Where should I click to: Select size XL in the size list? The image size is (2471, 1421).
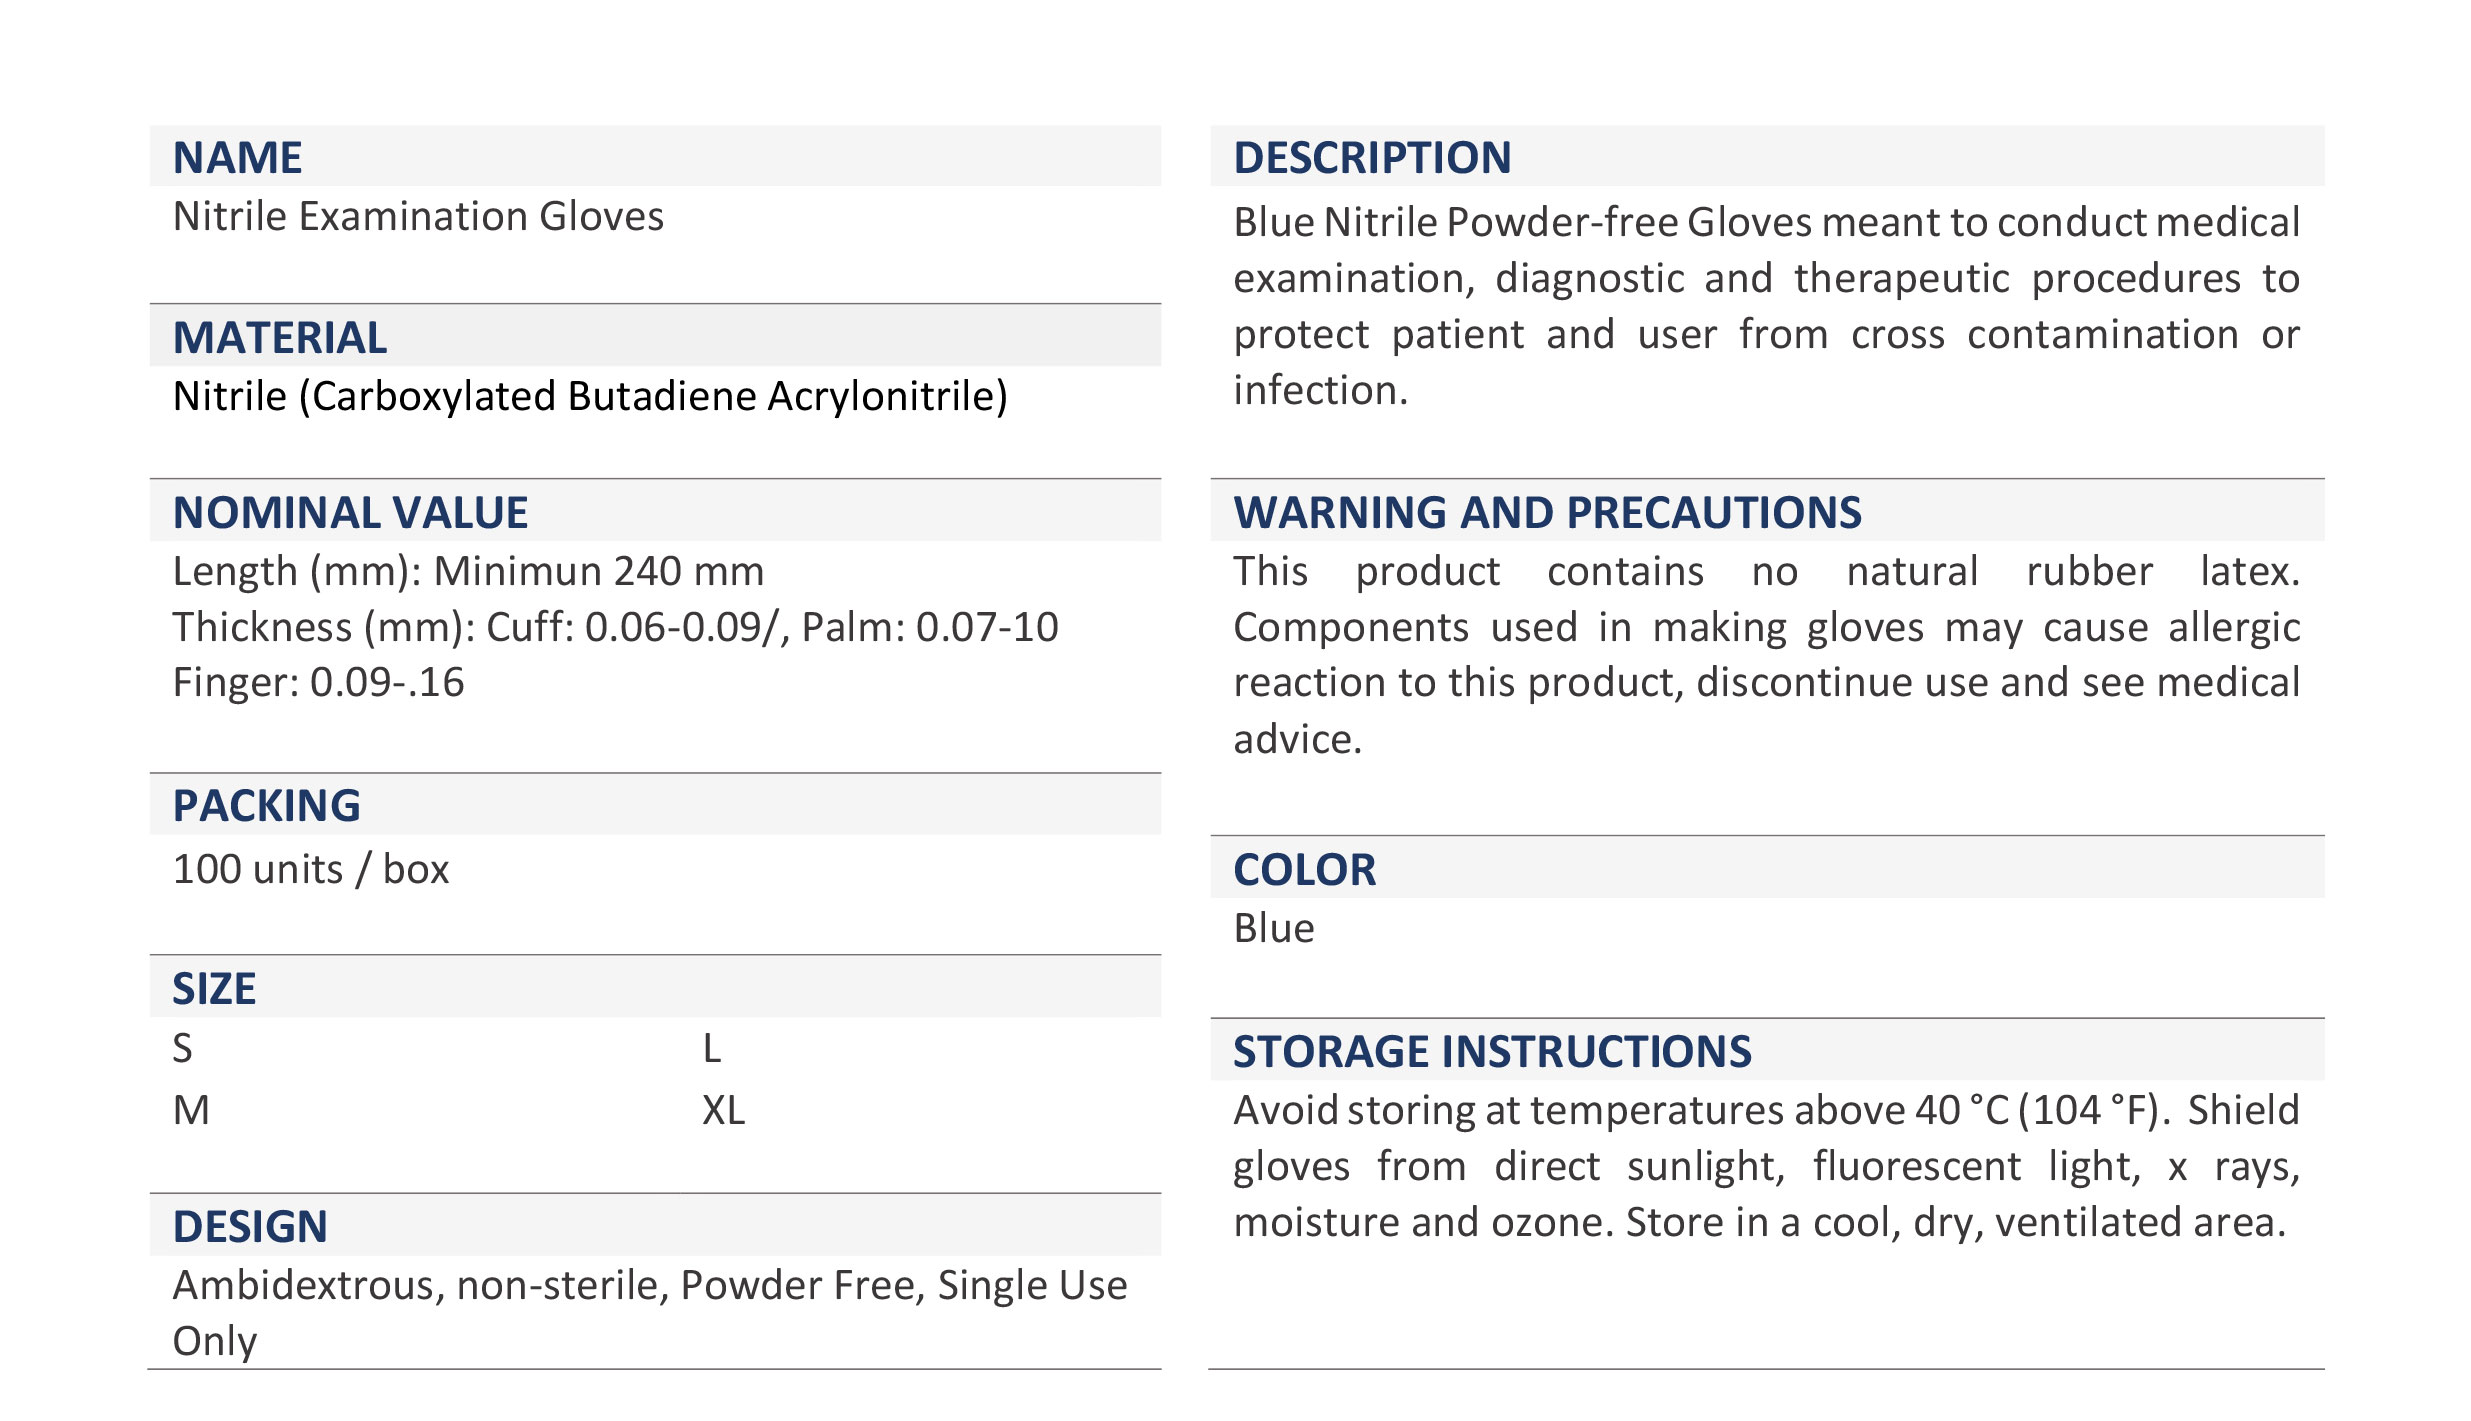click(x=723, y=1111)
